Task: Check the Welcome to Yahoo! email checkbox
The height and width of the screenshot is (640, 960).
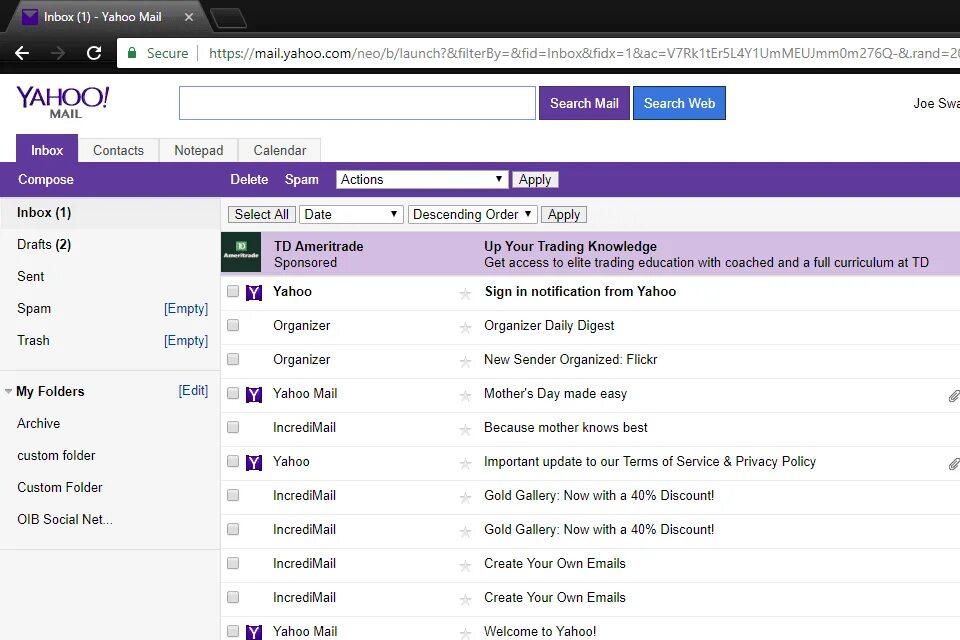Action: [233, 631]
